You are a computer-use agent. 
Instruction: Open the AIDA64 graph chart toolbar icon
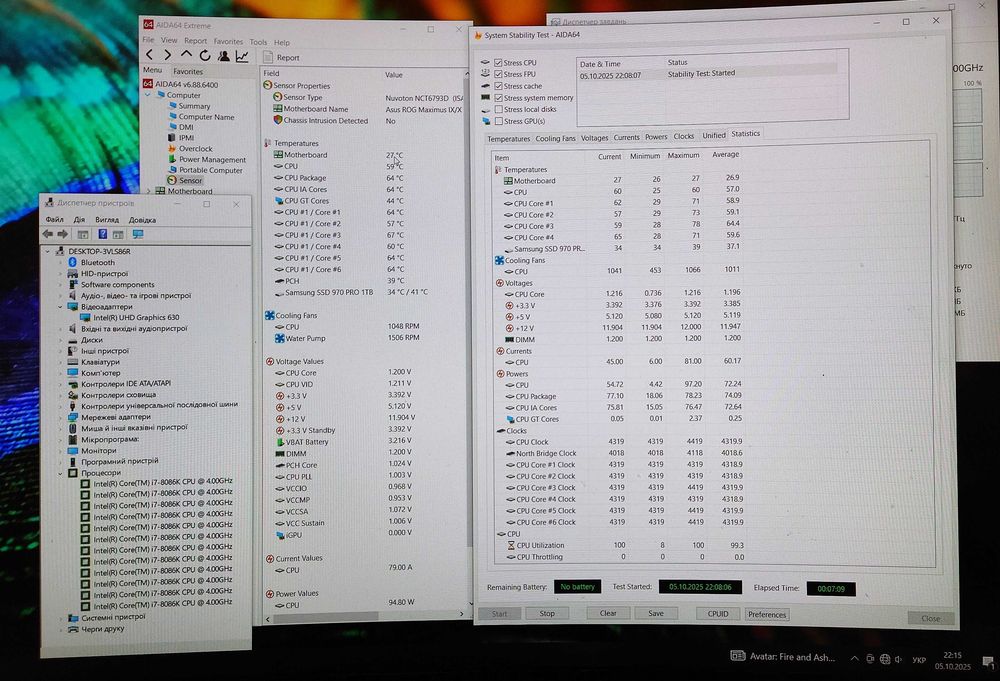point(242,57)
